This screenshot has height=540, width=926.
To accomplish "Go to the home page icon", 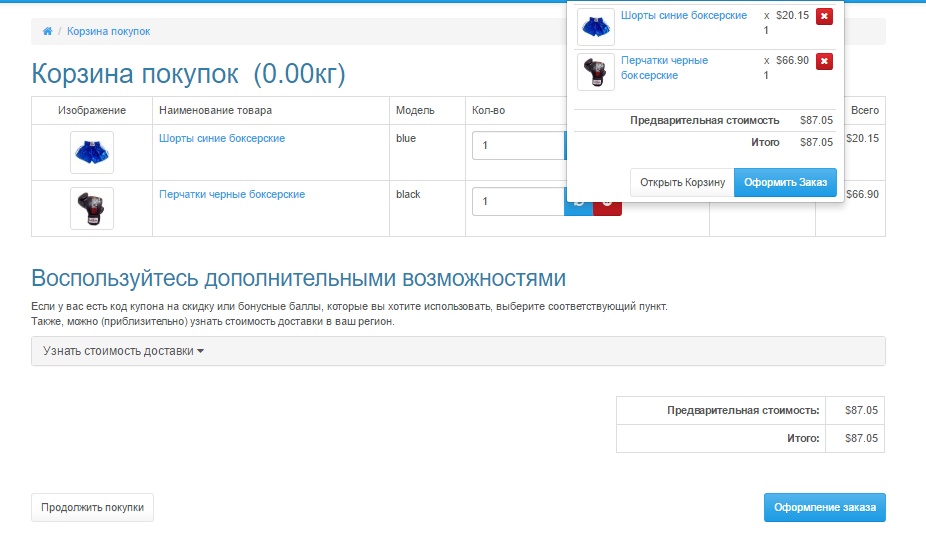I will click(47, 31).
